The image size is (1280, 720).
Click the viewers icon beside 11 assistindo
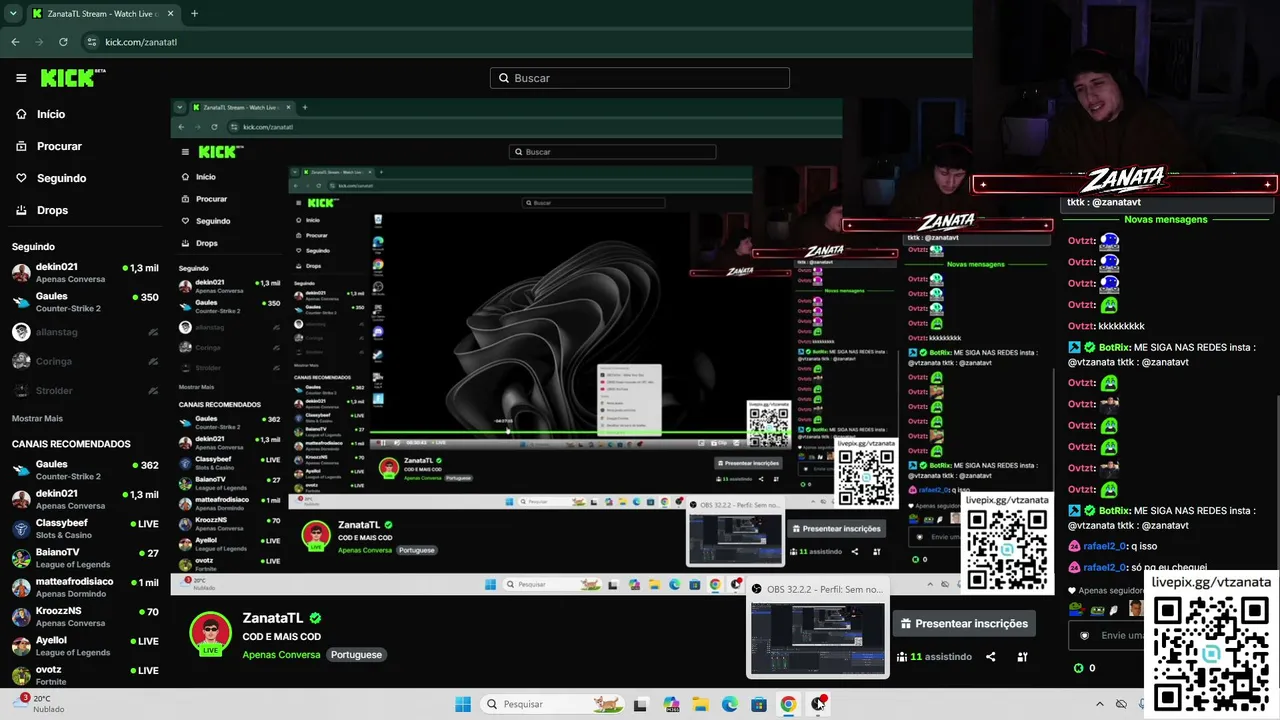click(x=903, y=657)
